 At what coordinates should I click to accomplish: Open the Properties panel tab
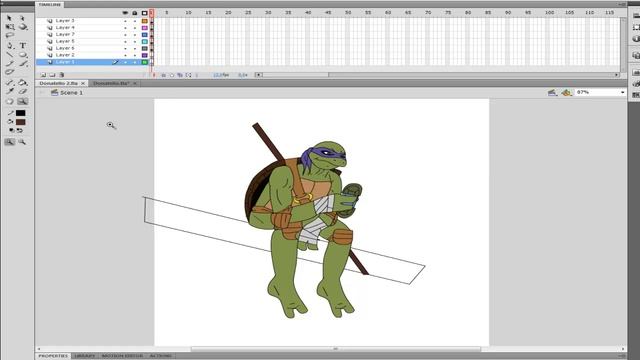(53, 356)
